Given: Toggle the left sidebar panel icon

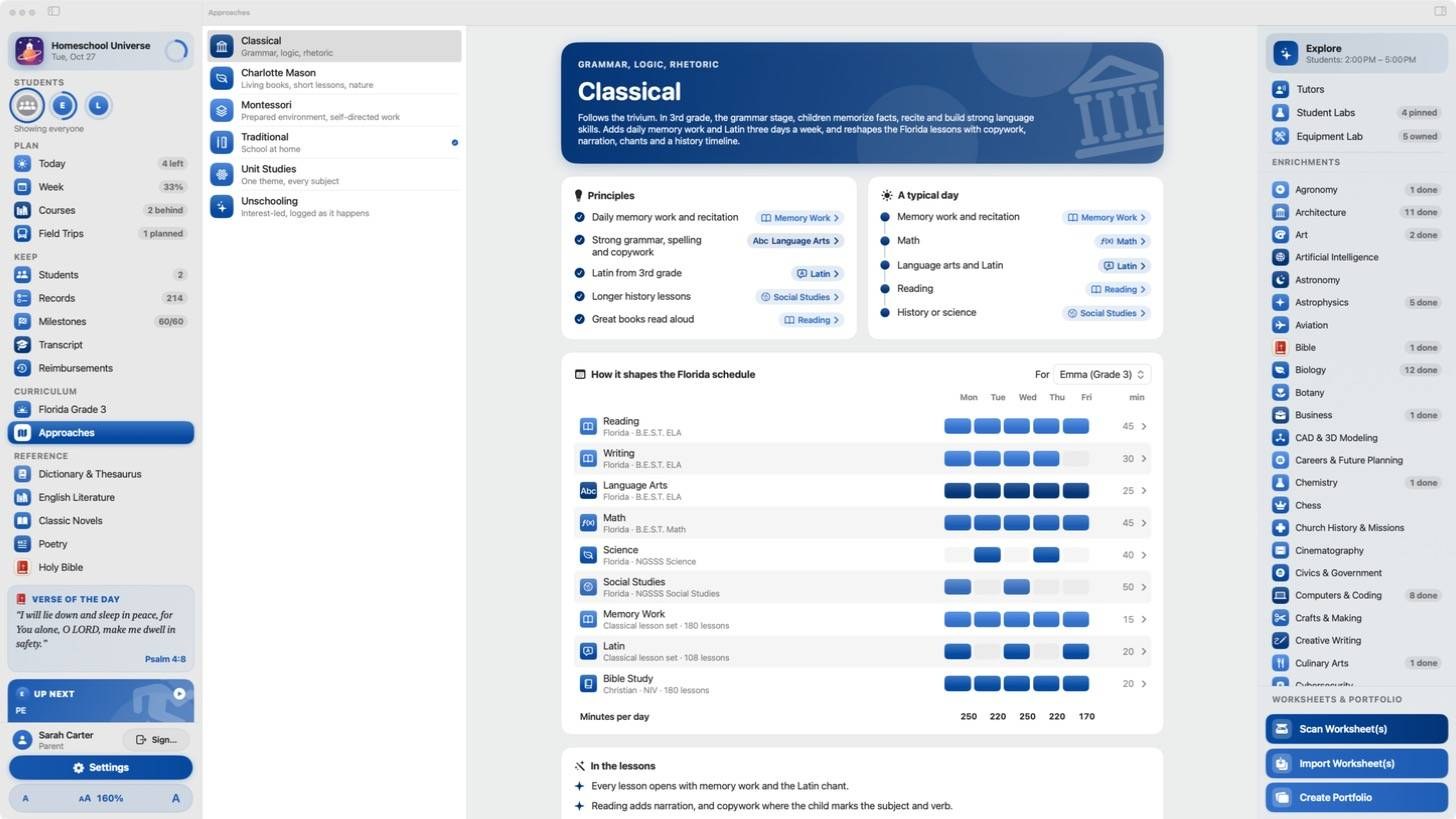Looking at the screenshot, I should pyautogui.click(x=54, y=12).
